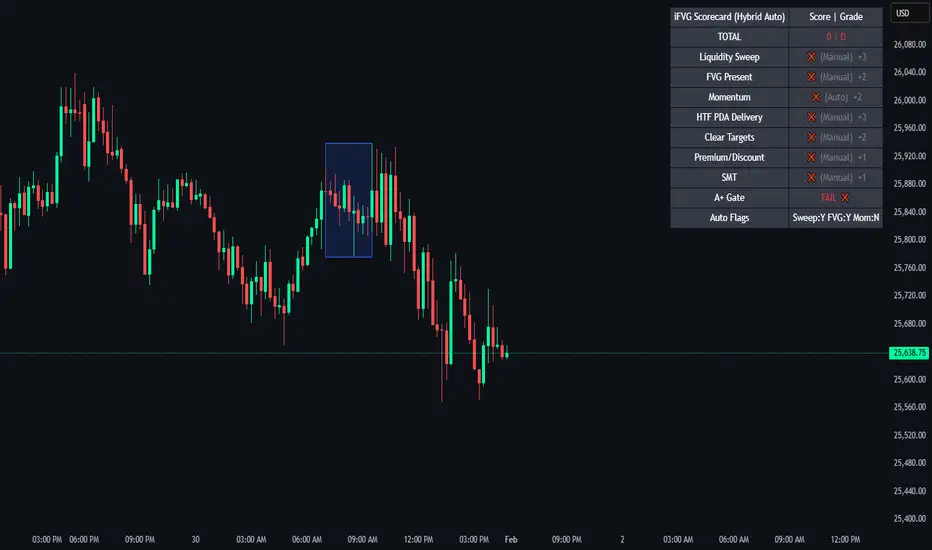Click the 26,000.00 price axis label

(x=909, y=100)
